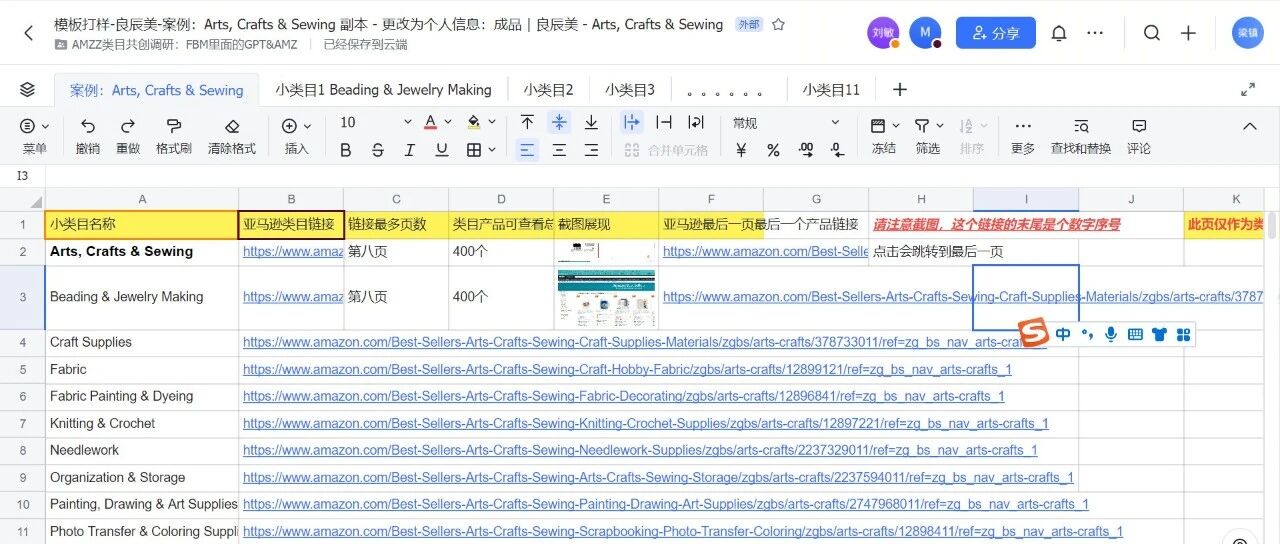The height and width of the screenshot is (544, 1280).
Task: Enable text overflow mode
Action: (632, 122)
